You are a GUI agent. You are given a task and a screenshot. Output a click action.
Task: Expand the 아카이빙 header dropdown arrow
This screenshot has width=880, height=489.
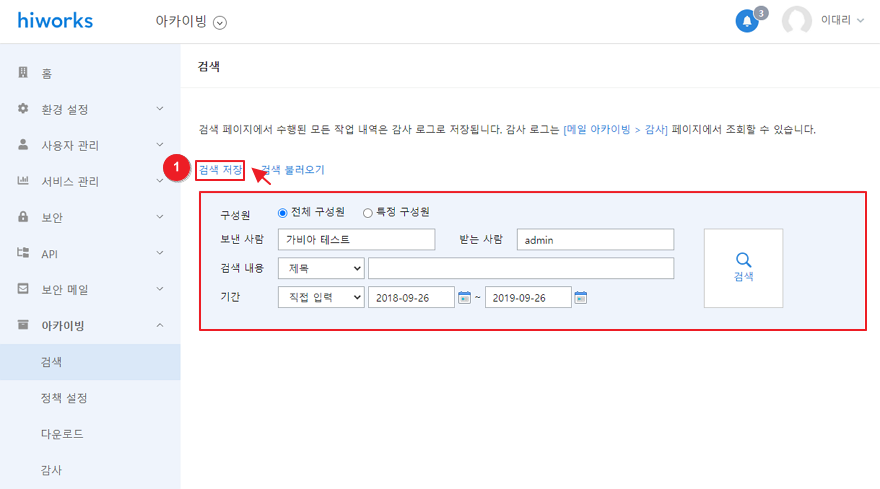pyautogui.click(x=220, y=22)
